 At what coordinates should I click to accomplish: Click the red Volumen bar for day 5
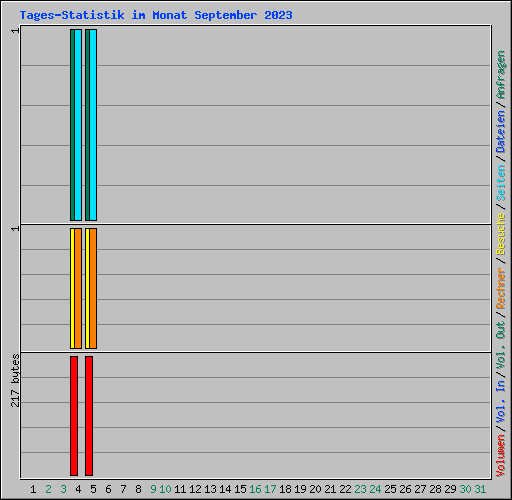(x=89, y=416)
